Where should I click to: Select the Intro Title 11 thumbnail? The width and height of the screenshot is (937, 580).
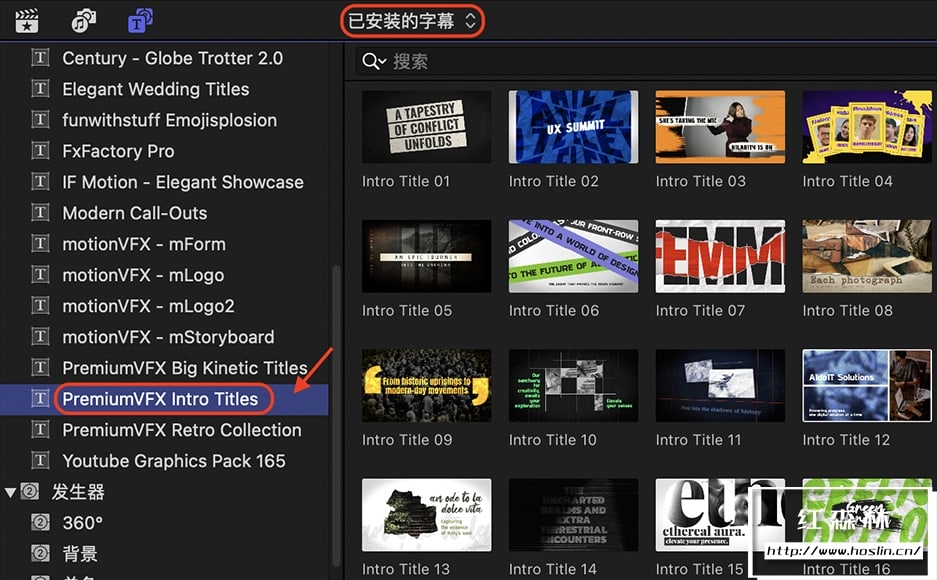[720, 385]
